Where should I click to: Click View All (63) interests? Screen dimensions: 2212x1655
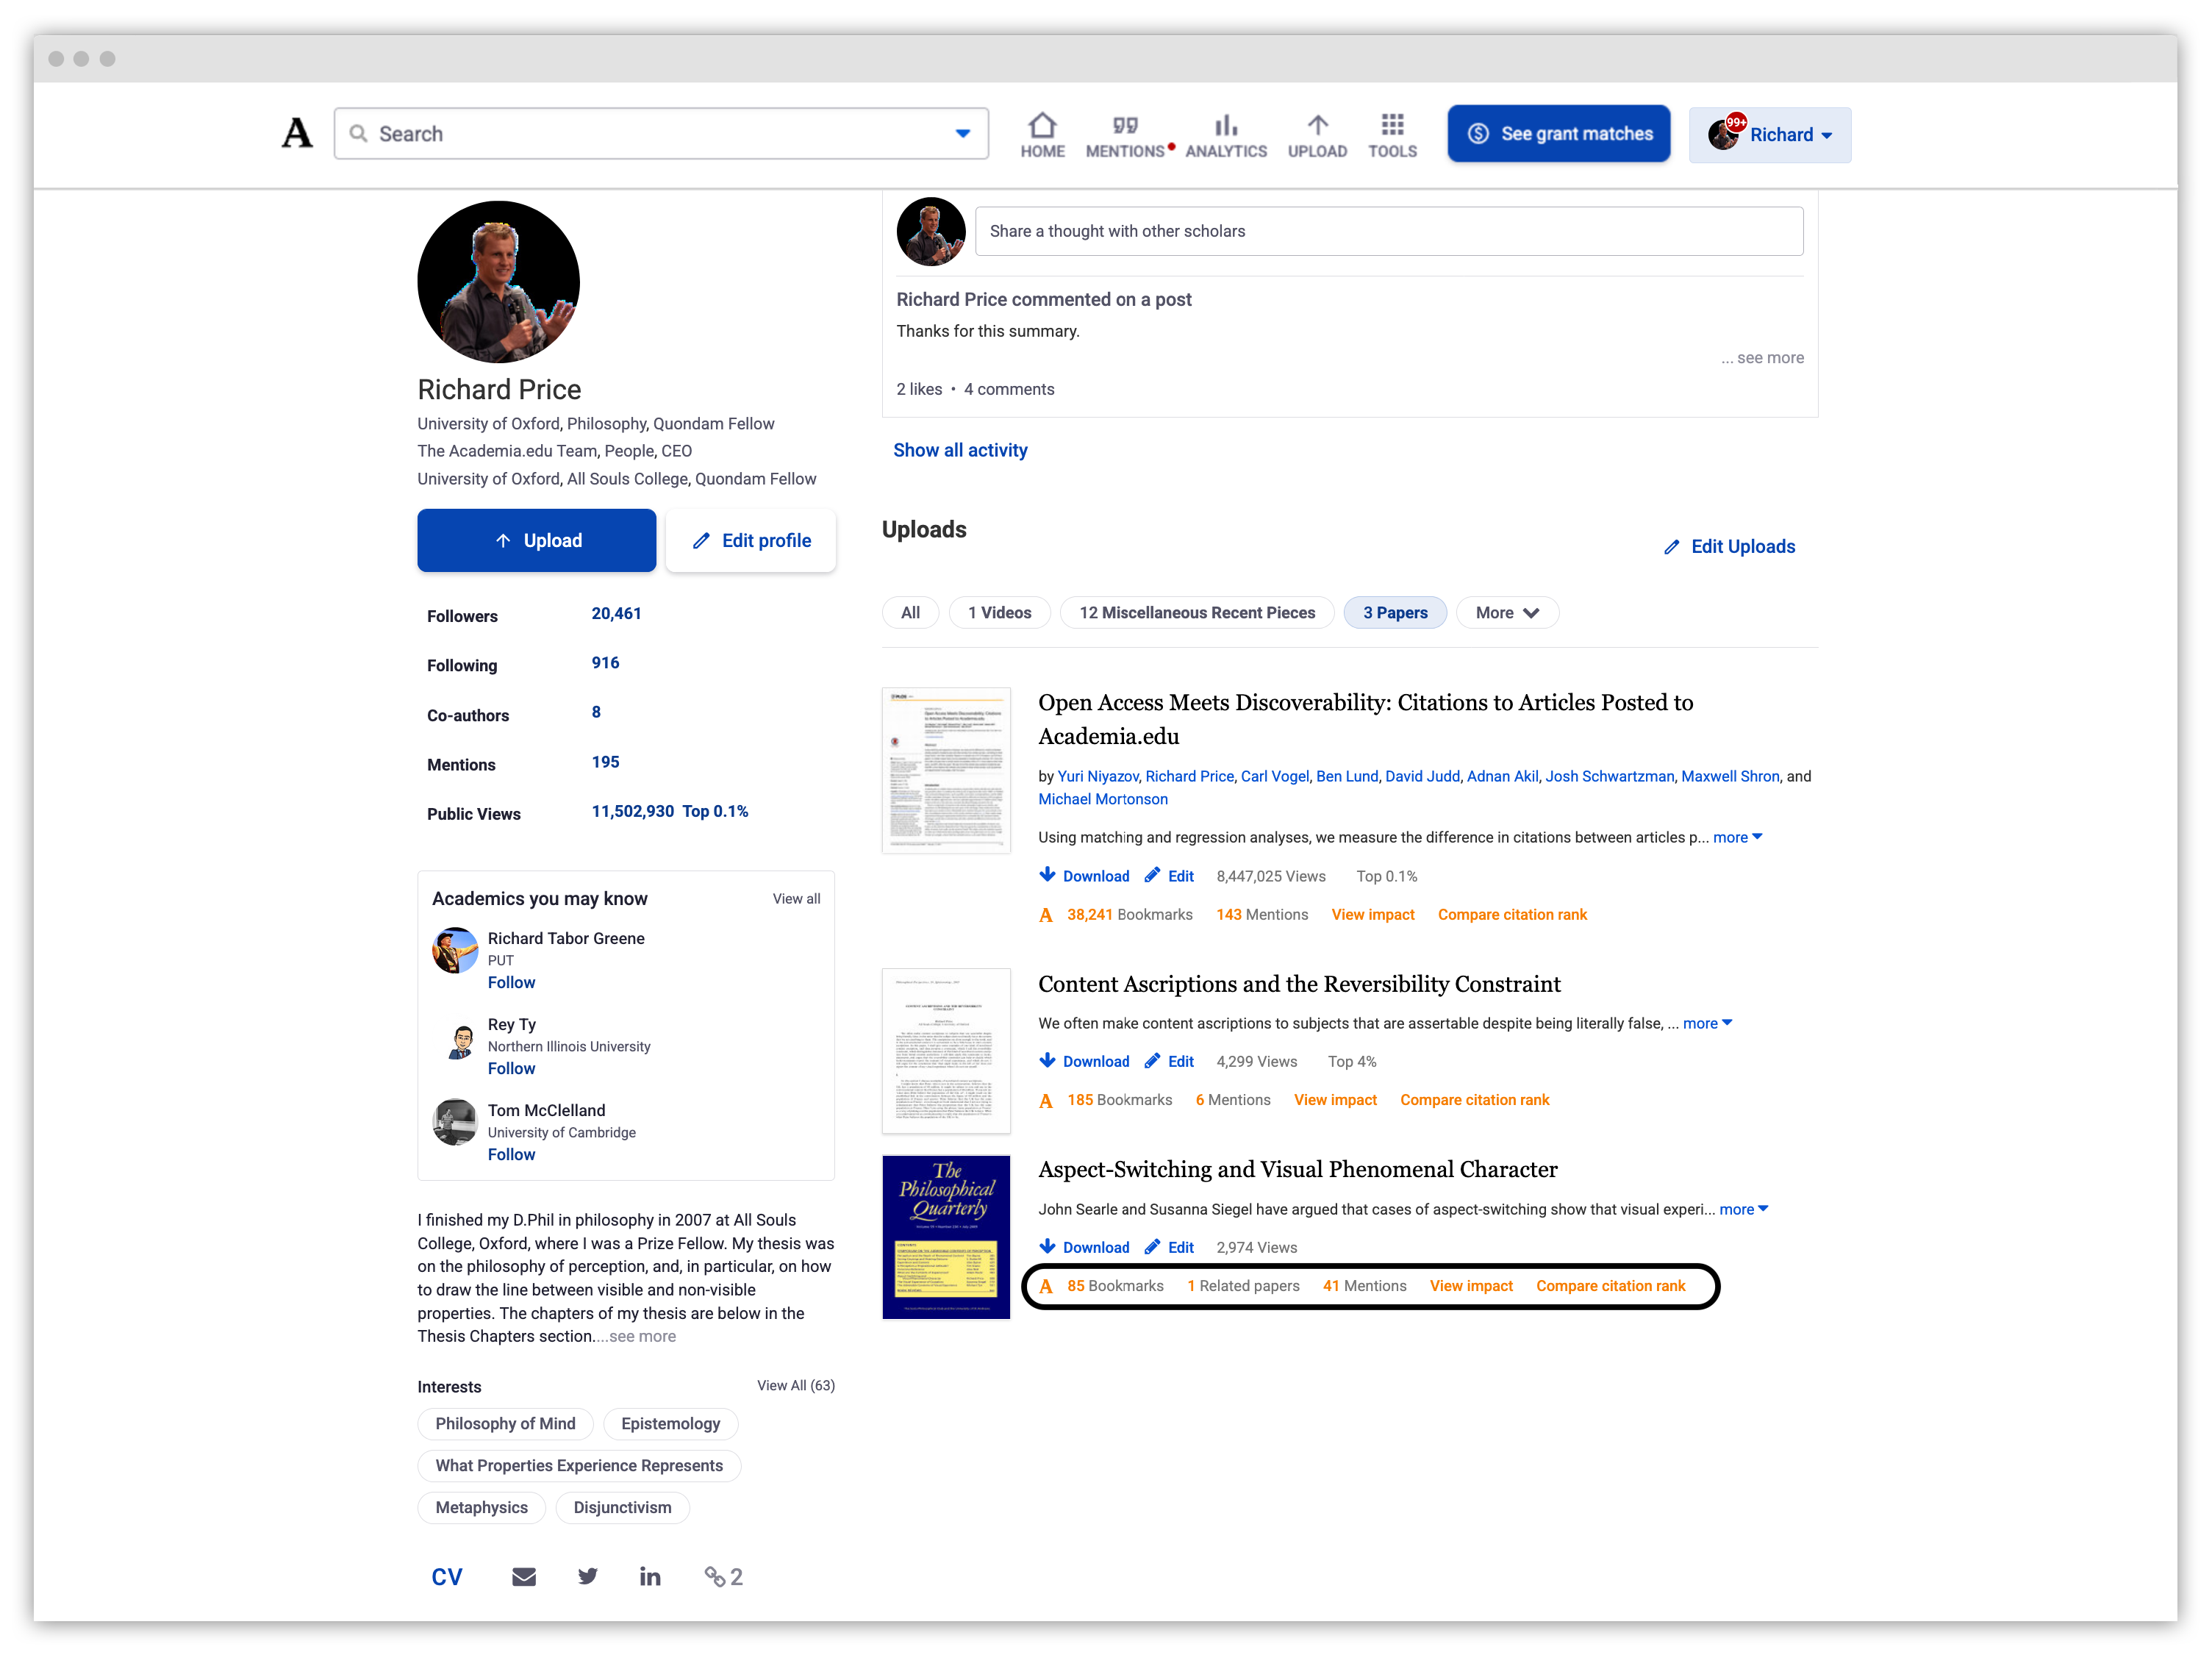[795, 1385]
